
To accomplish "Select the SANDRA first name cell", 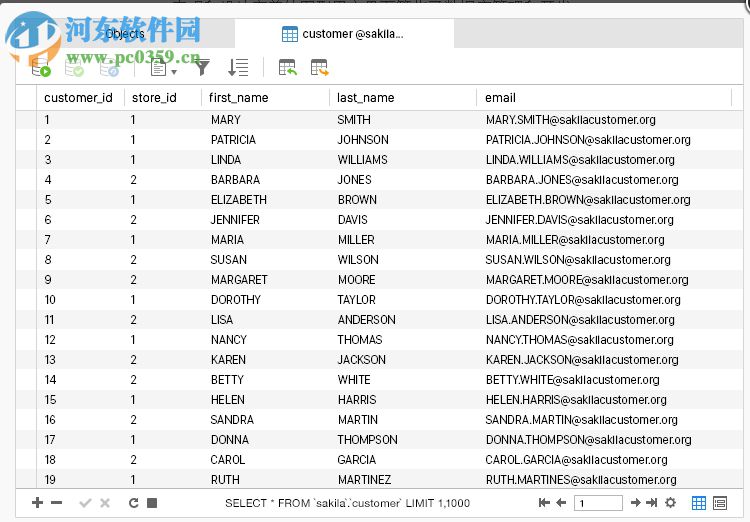I will (232, 420).
